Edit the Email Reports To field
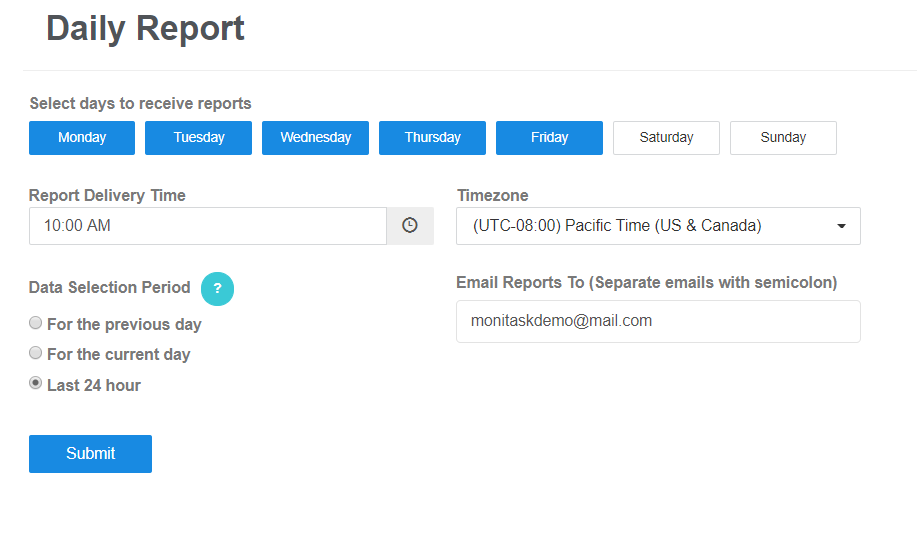 [658, 321]
